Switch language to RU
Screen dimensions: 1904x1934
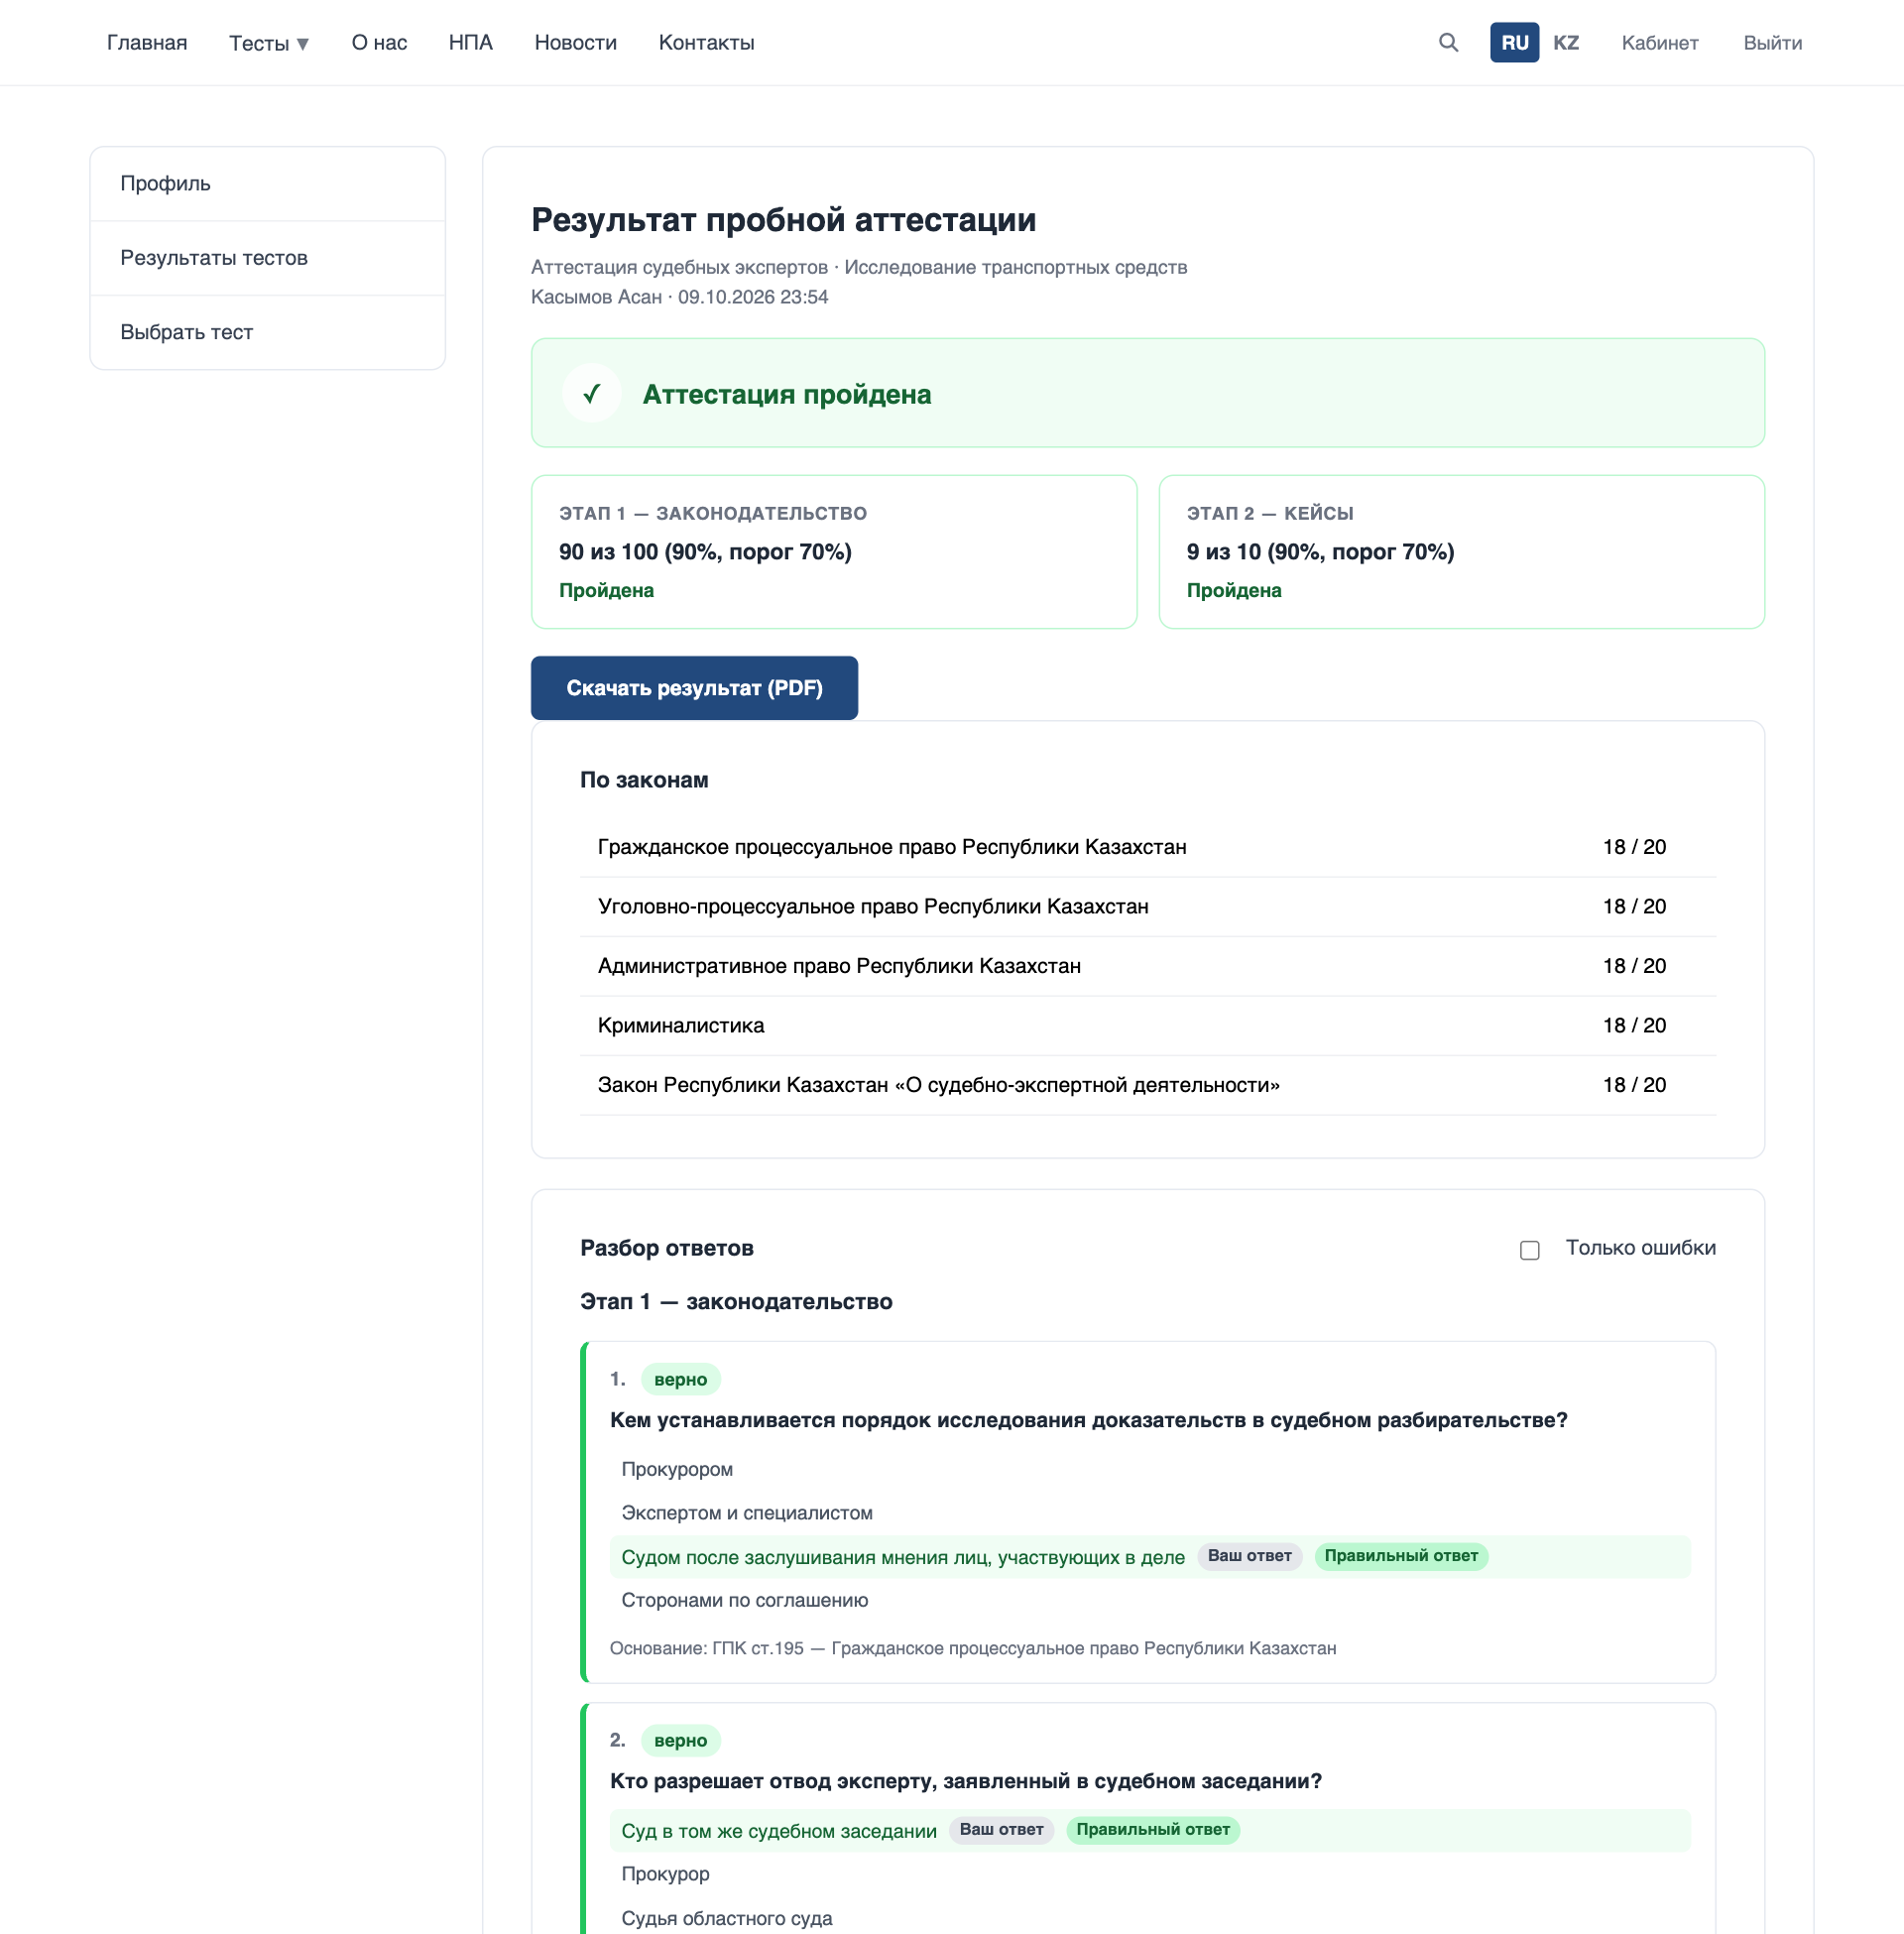pyautogui.click(x=1514, y=43)
